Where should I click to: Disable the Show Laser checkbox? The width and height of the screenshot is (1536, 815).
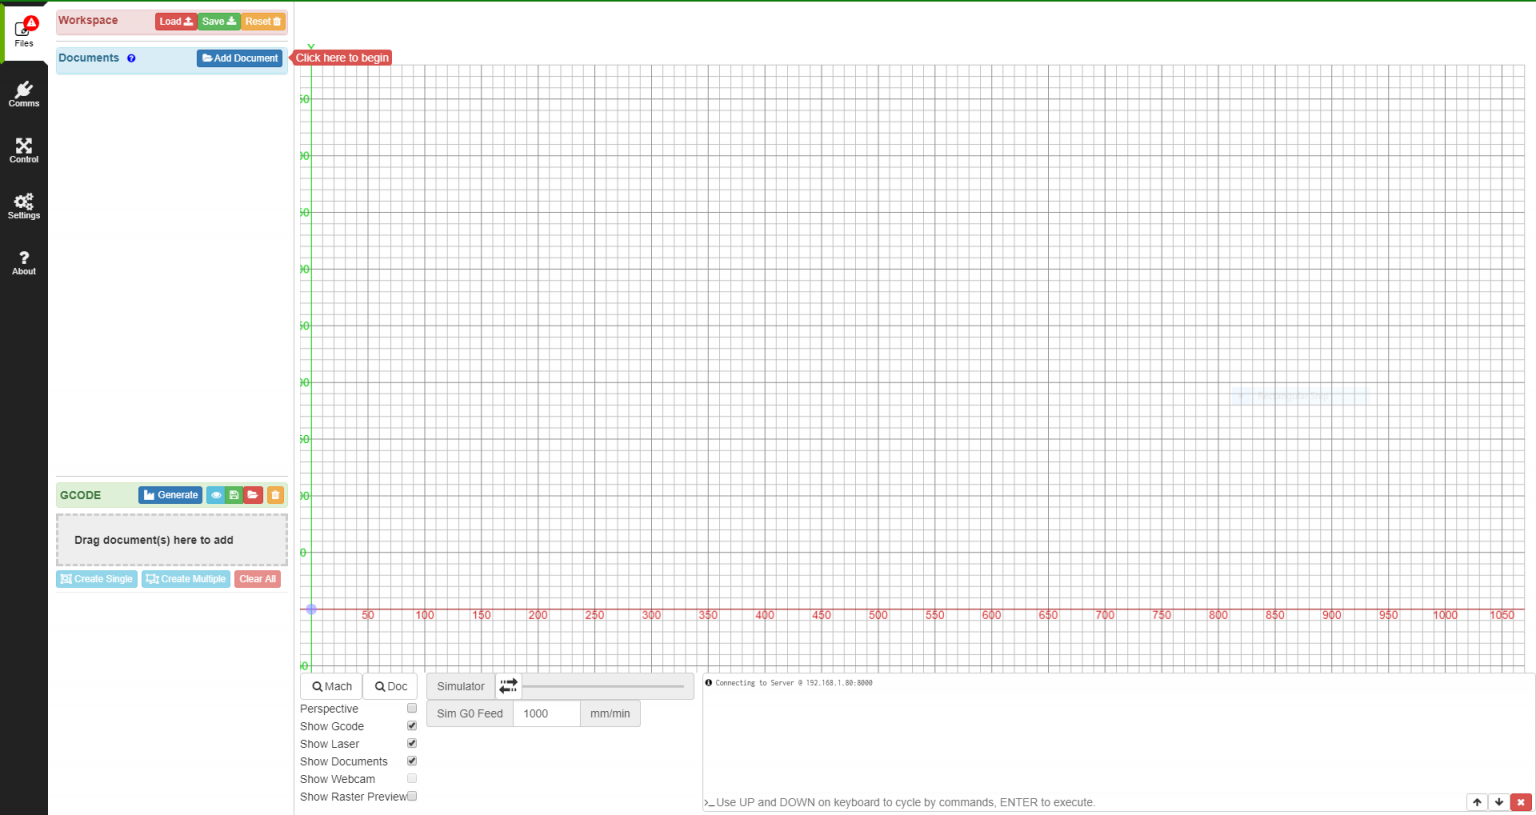pyautogui.click(x=412, y=744)
